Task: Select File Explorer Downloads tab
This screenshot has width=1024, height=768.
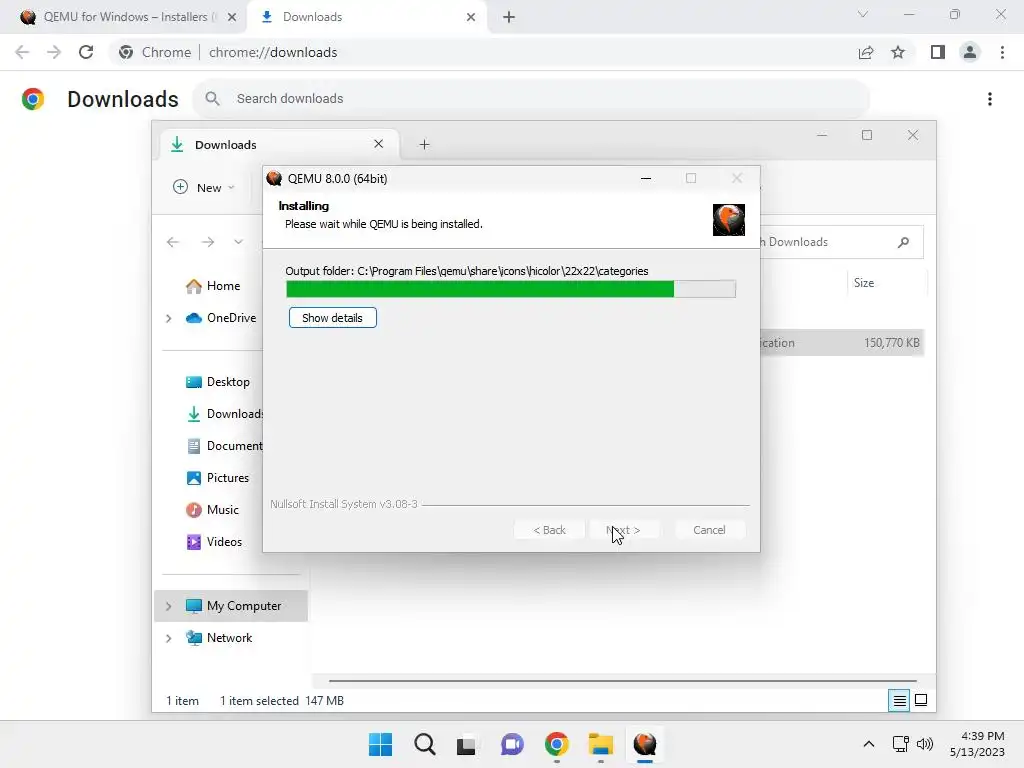Action: [x=278, y=144]
